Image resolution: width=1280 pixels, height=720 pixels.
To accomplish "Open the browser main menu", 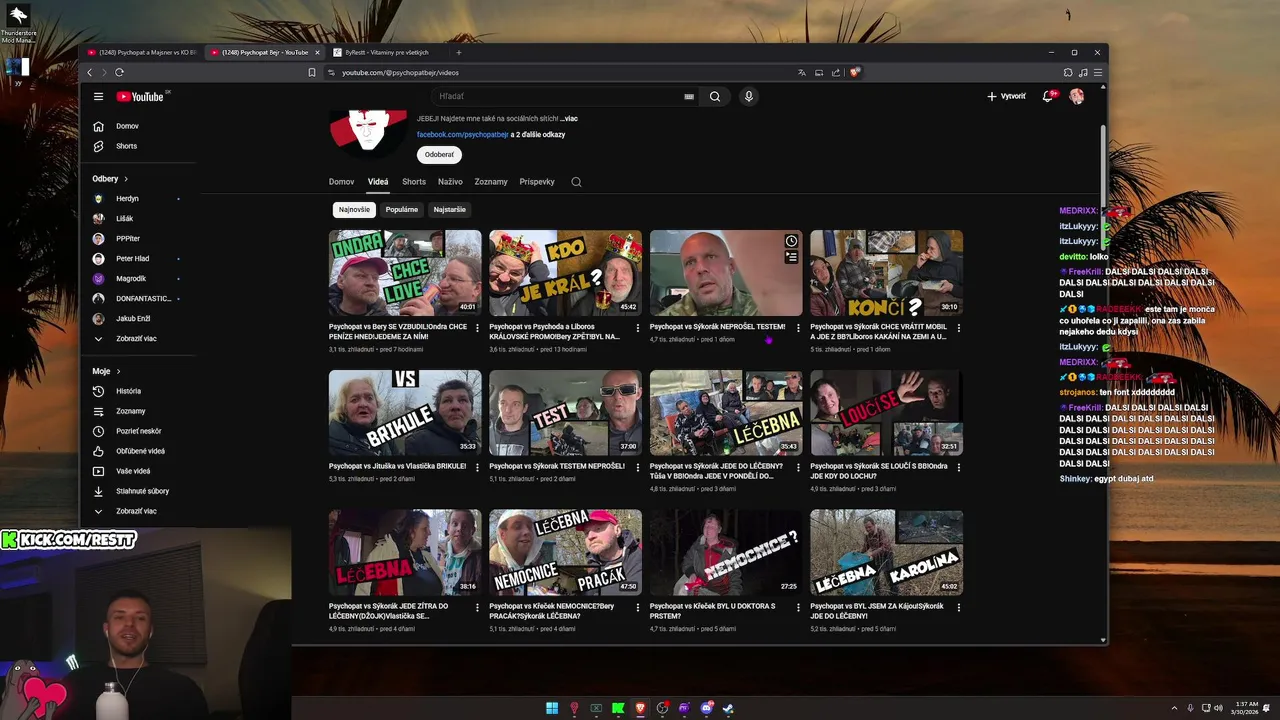I will [1098, 72].
